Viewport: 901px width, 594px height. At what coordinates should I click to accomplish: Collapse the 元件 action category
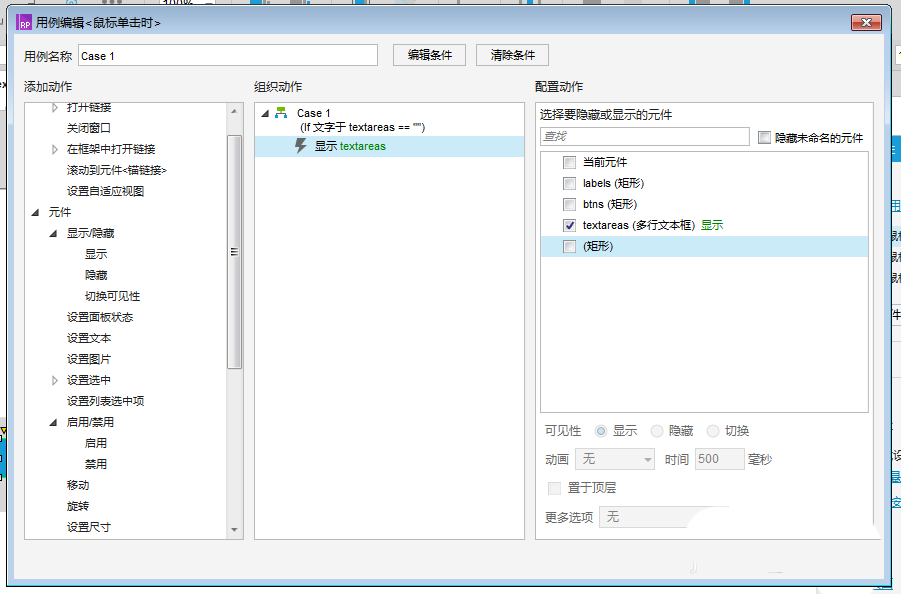point(34,212)
